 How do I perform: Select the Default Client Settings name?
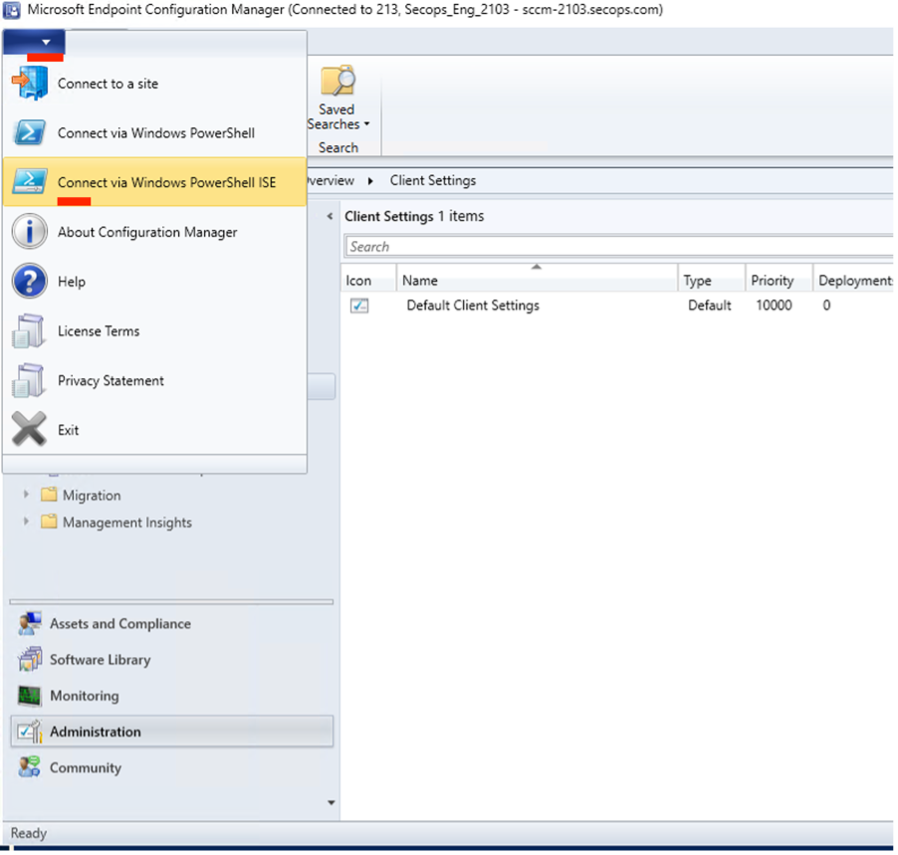(473, 305)
